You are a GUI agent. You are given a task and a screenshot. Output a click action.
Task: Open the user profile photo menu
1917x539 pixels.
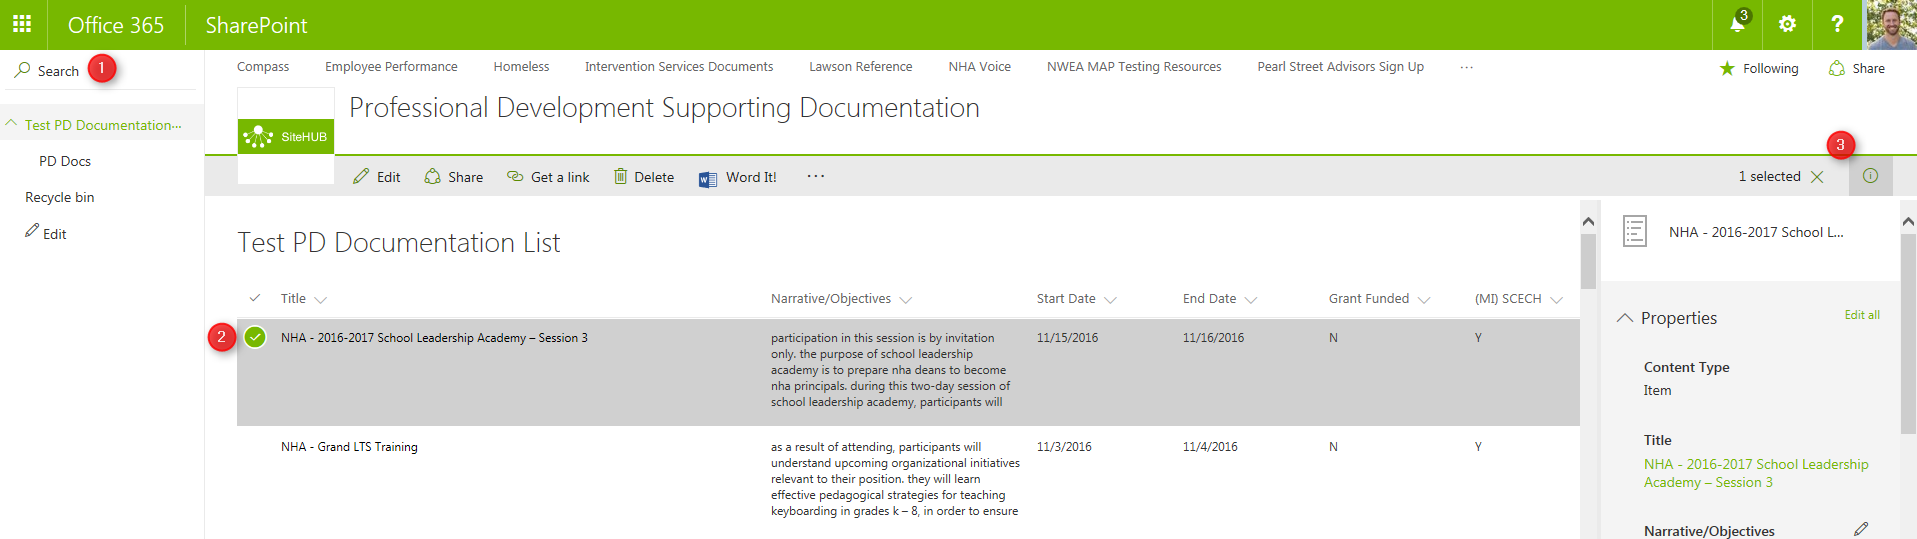1890,24
